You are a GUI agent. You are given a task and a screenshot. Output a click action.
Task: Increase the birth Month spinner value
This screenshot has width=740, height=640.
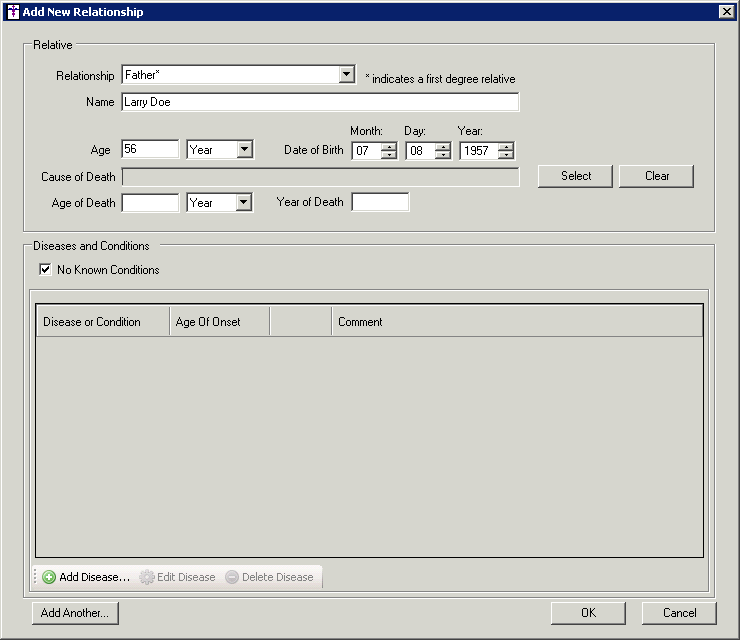coord(389,146)
